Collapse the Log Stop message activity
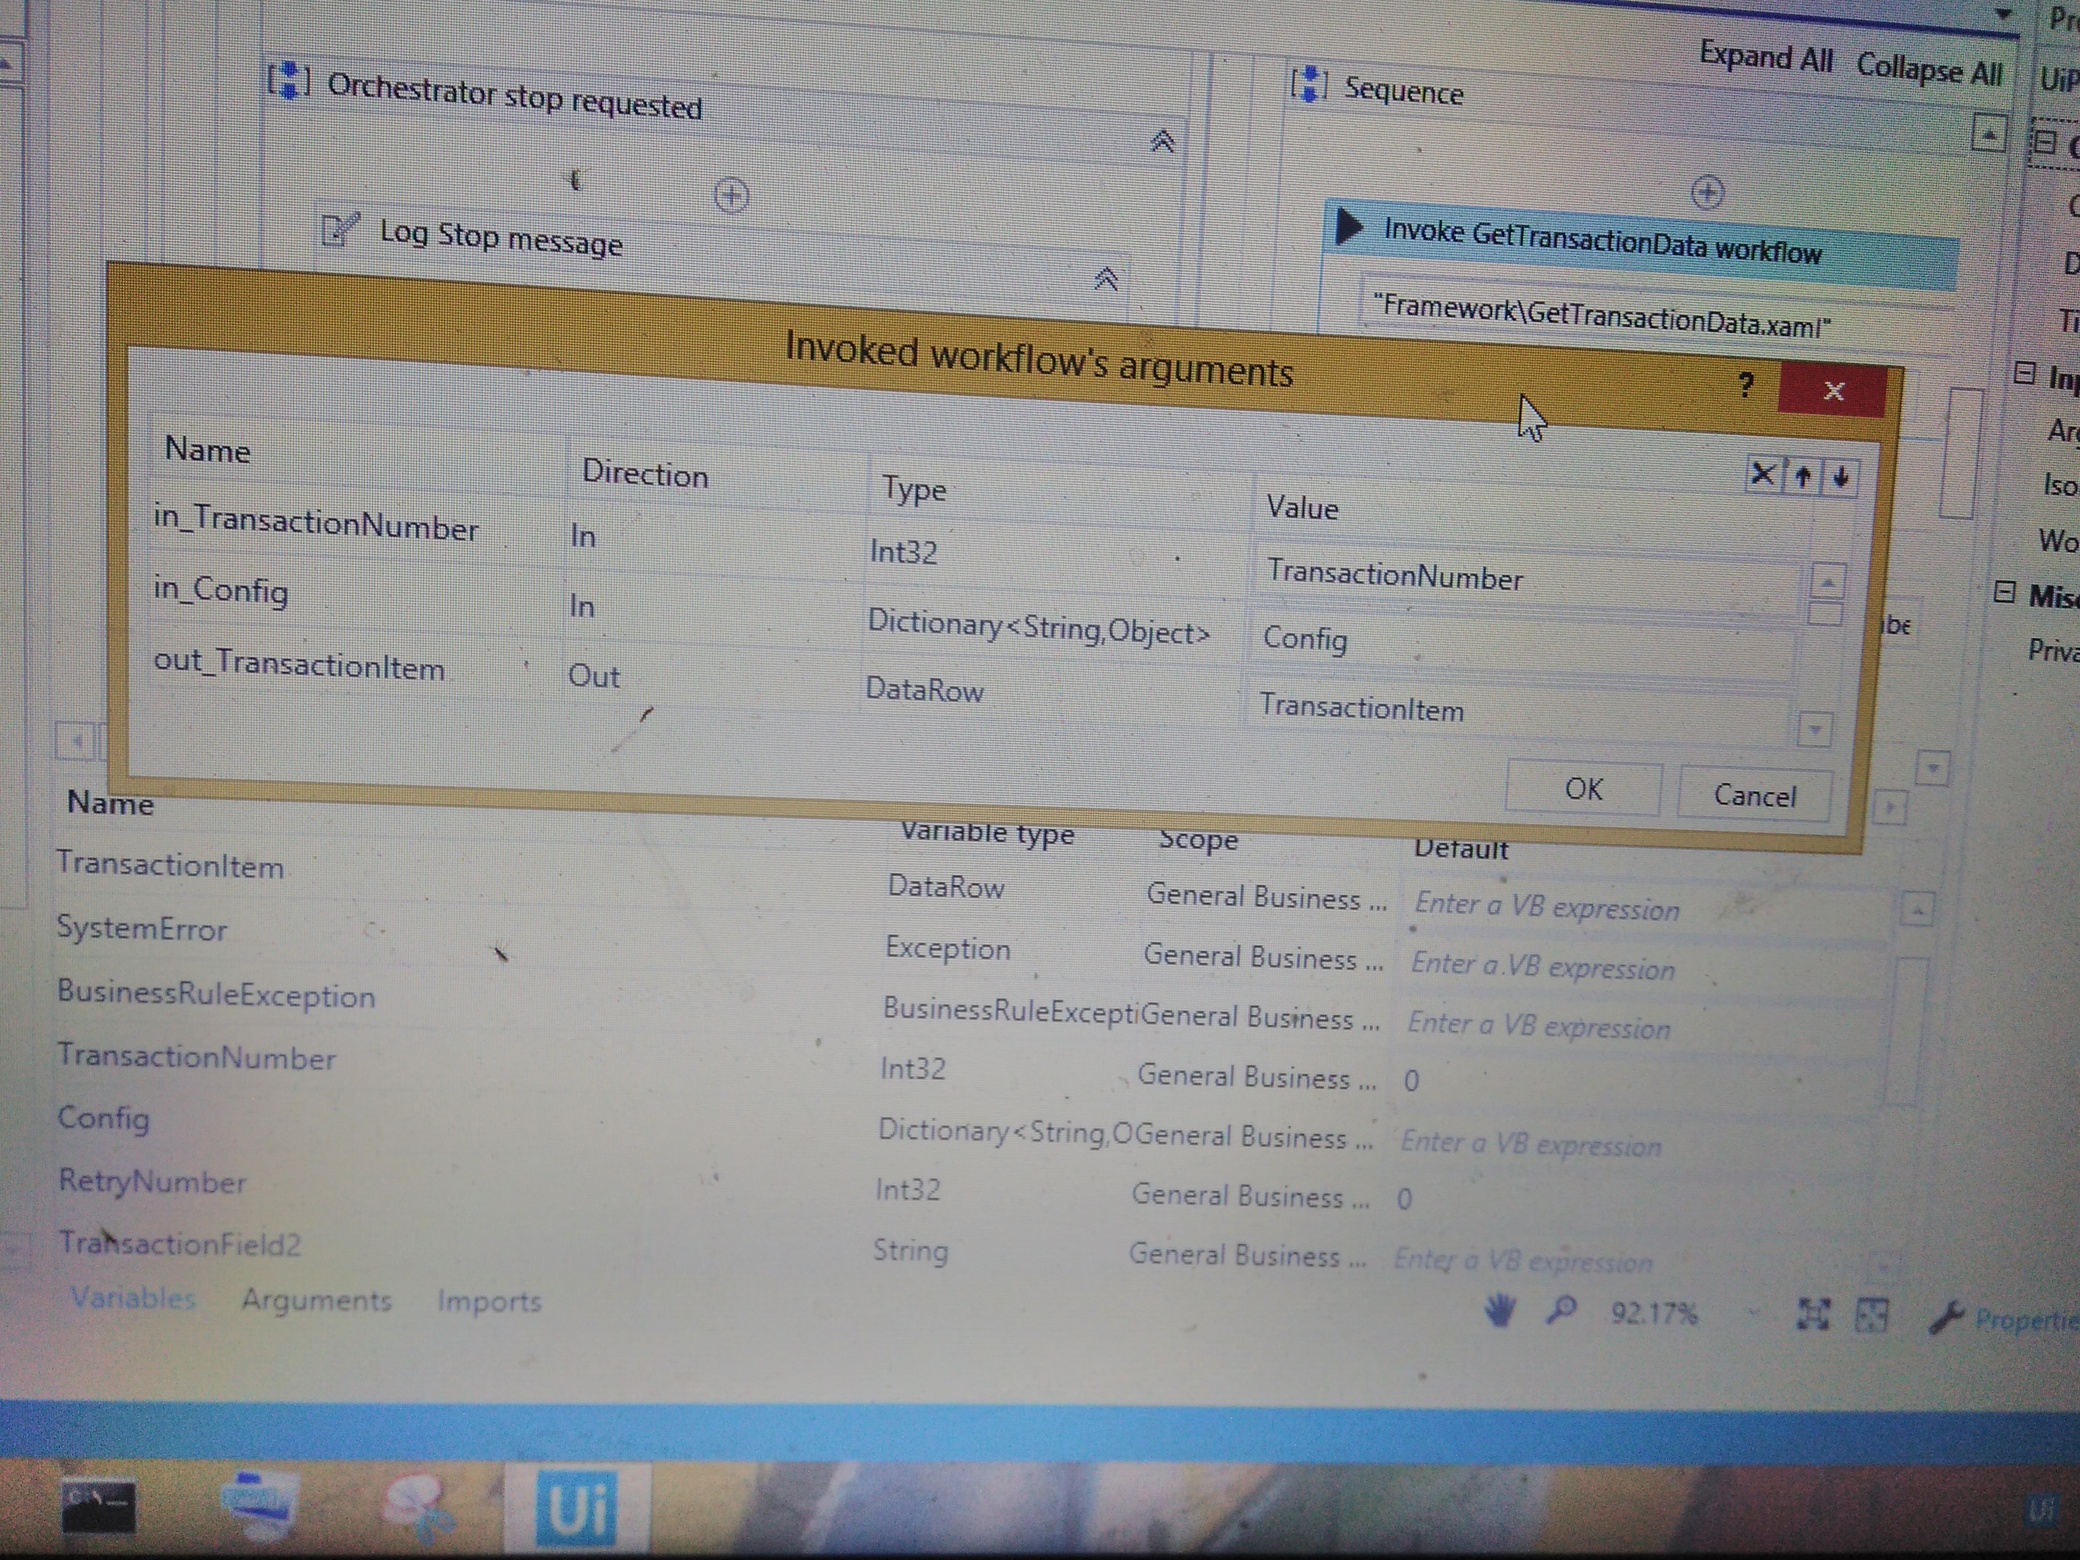The image size is (2080, 1560). pos(1105,278)
